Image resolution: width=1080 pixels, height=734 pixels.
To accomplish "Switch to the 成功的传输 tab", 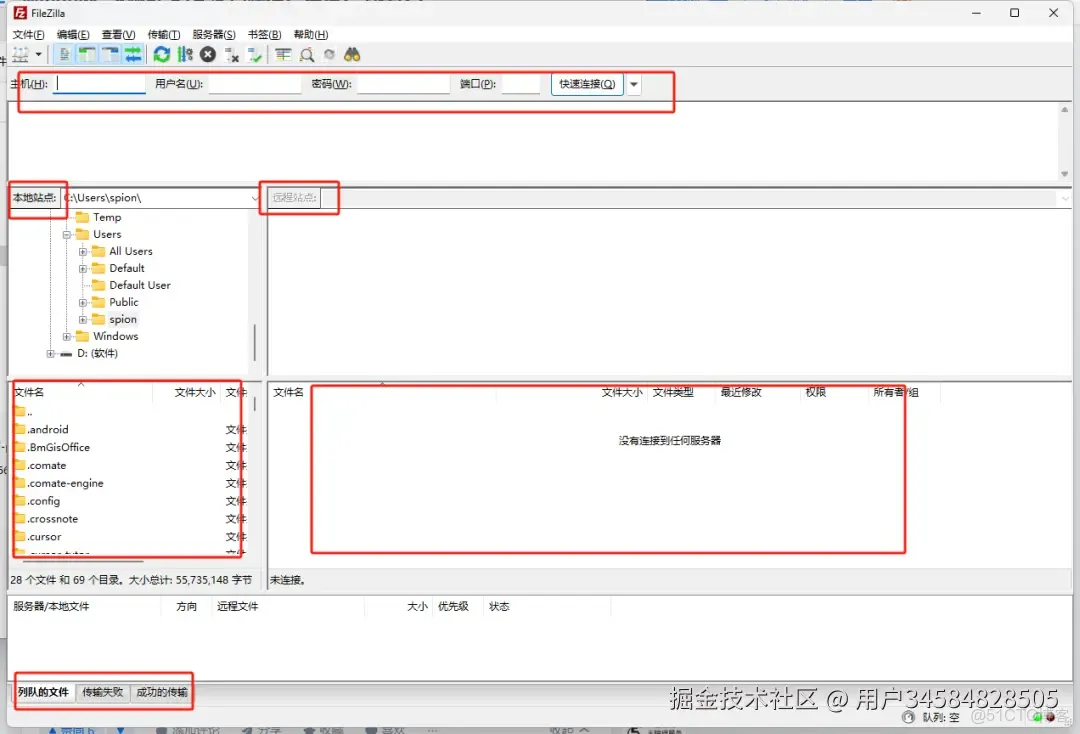I will (161, 691).
